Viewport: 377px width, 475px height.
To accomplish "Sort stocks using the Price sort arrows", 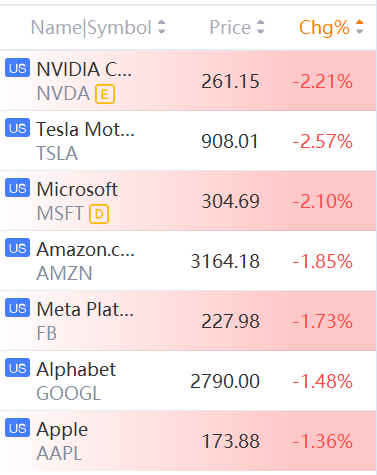I will click(x=260, y=27).
